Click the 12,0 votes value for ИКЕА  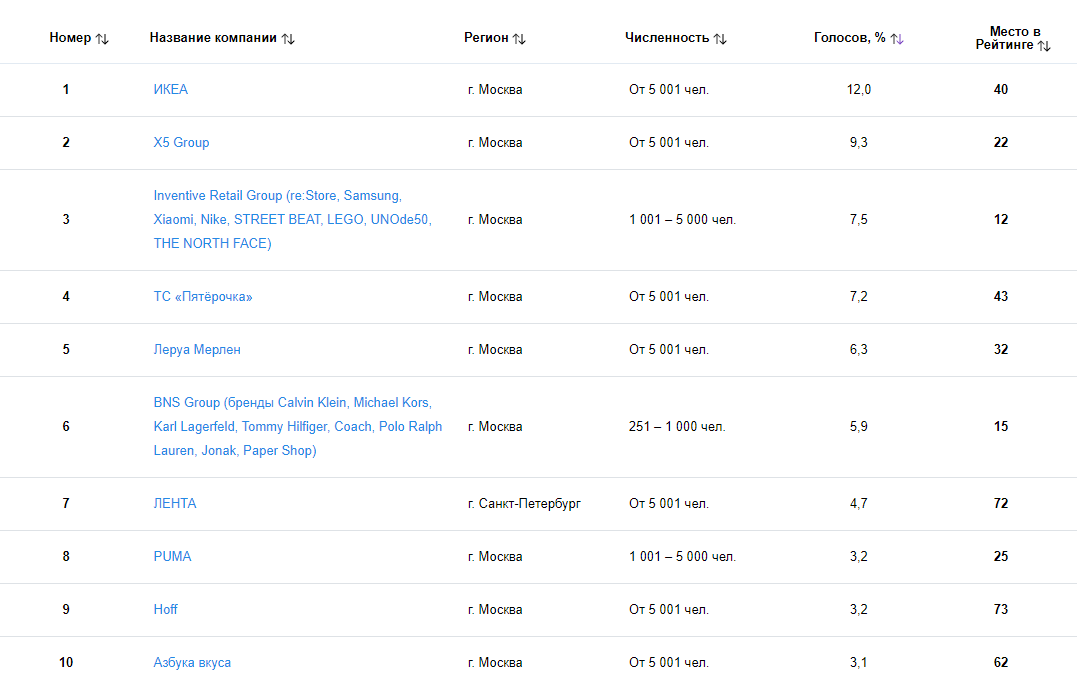pos(859,89)
